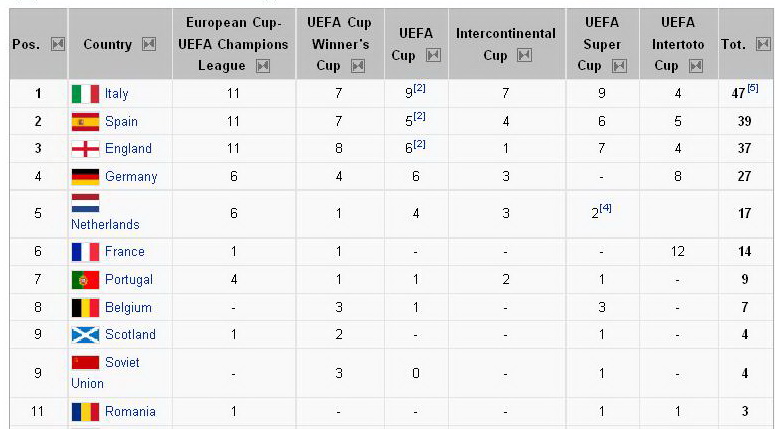
Task: Sort table by Pos. column
Action: coord(57,44)
